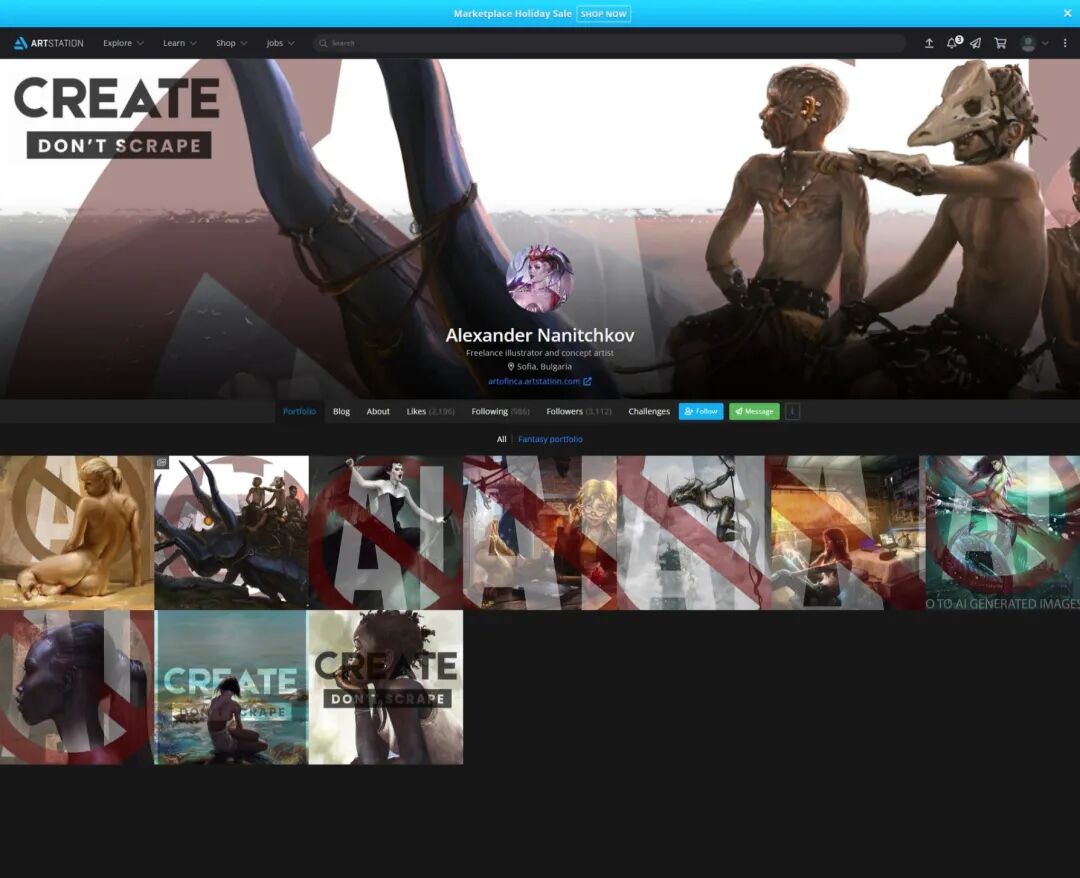Click the Follow button

click(x=700, y=411)
